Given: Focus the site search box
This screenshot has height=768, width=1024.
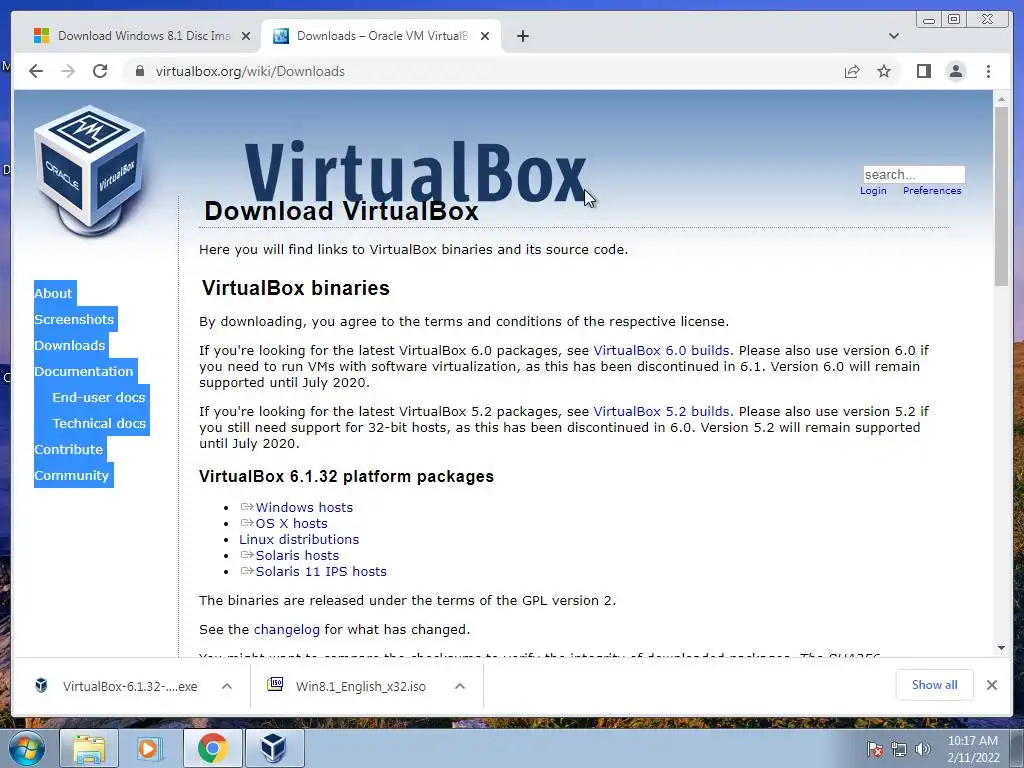Looking at the screenshot, I should click(x=914, y=174).
